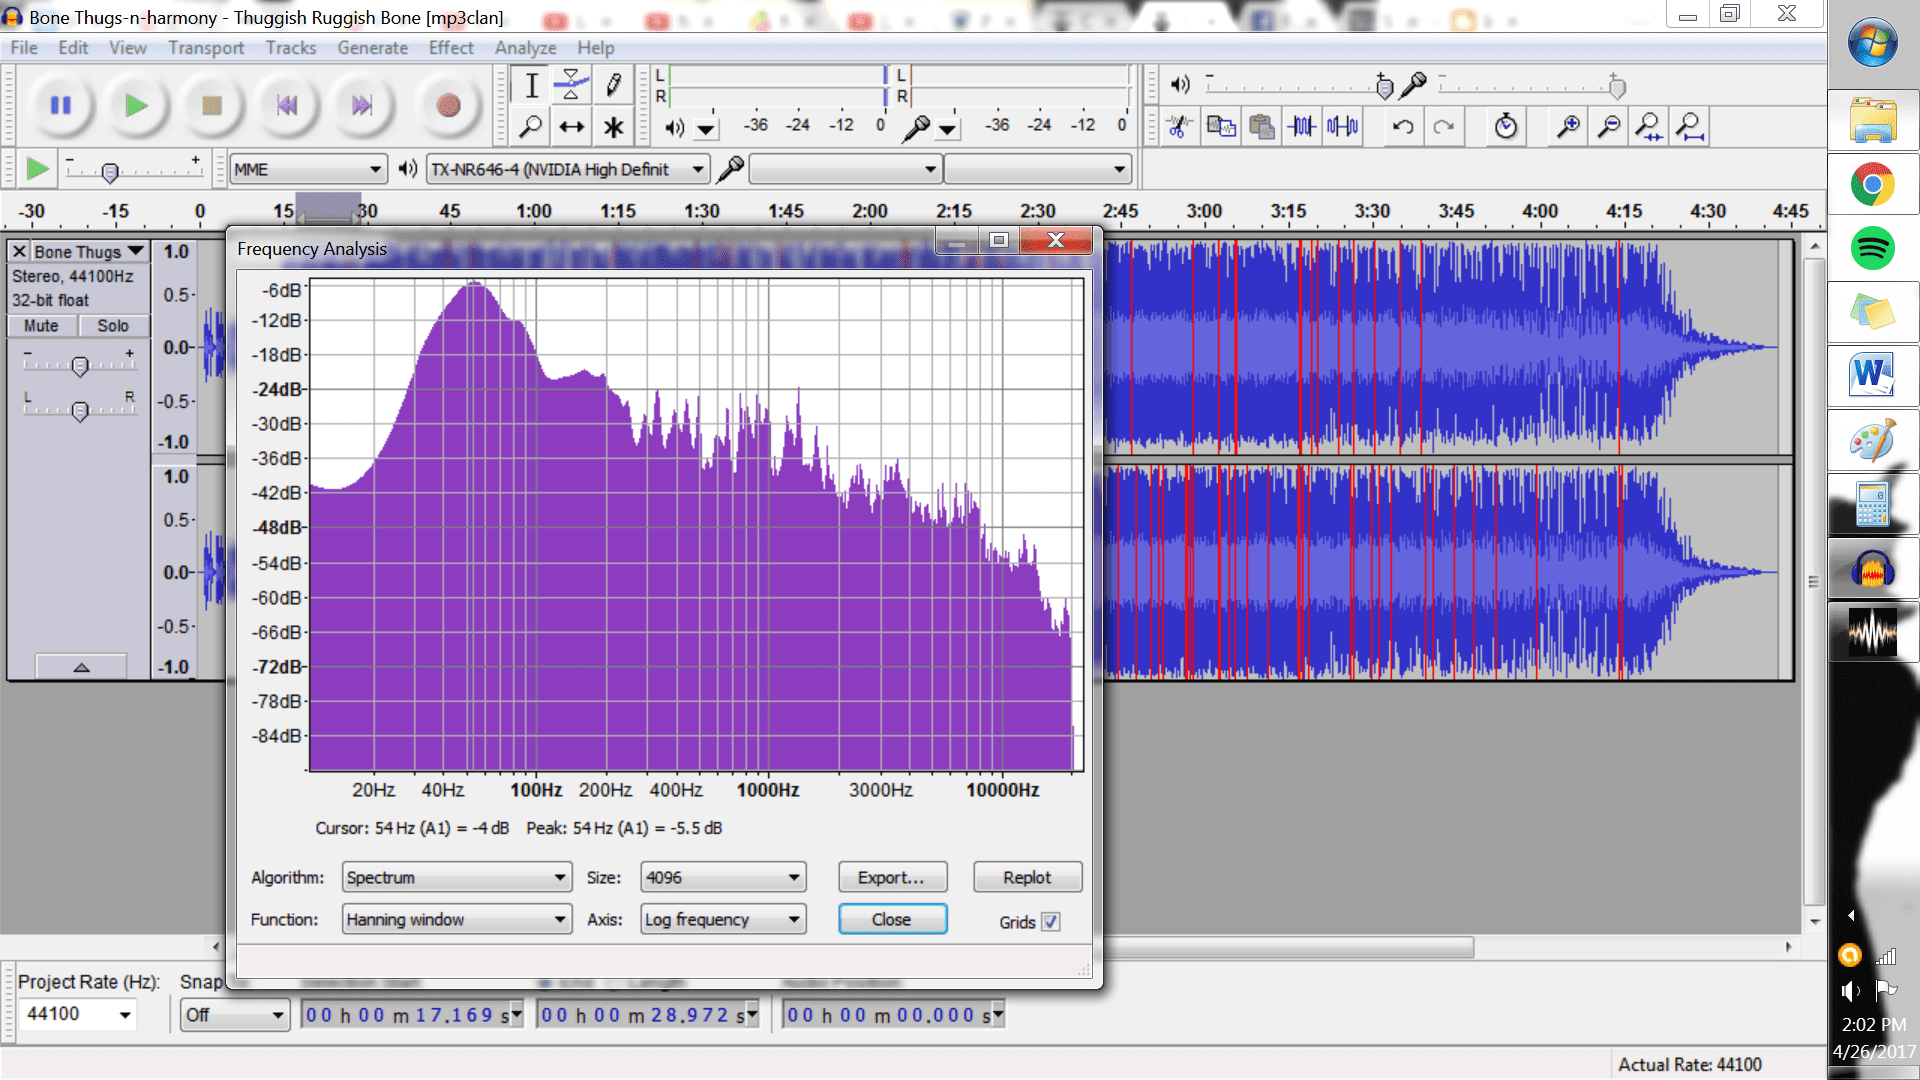Open the Analyze menu

pos(525,48)
